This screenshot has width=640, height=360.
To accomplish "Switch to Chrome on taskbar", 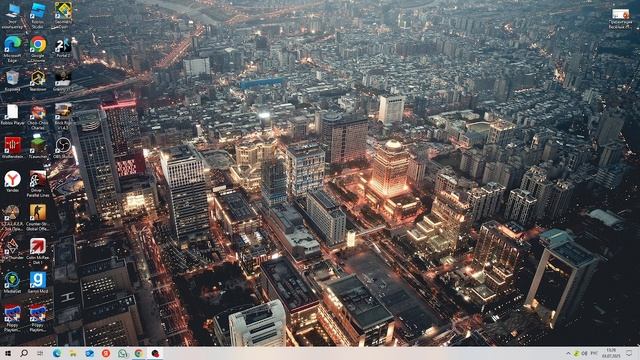I will click(x=139, y=353).
